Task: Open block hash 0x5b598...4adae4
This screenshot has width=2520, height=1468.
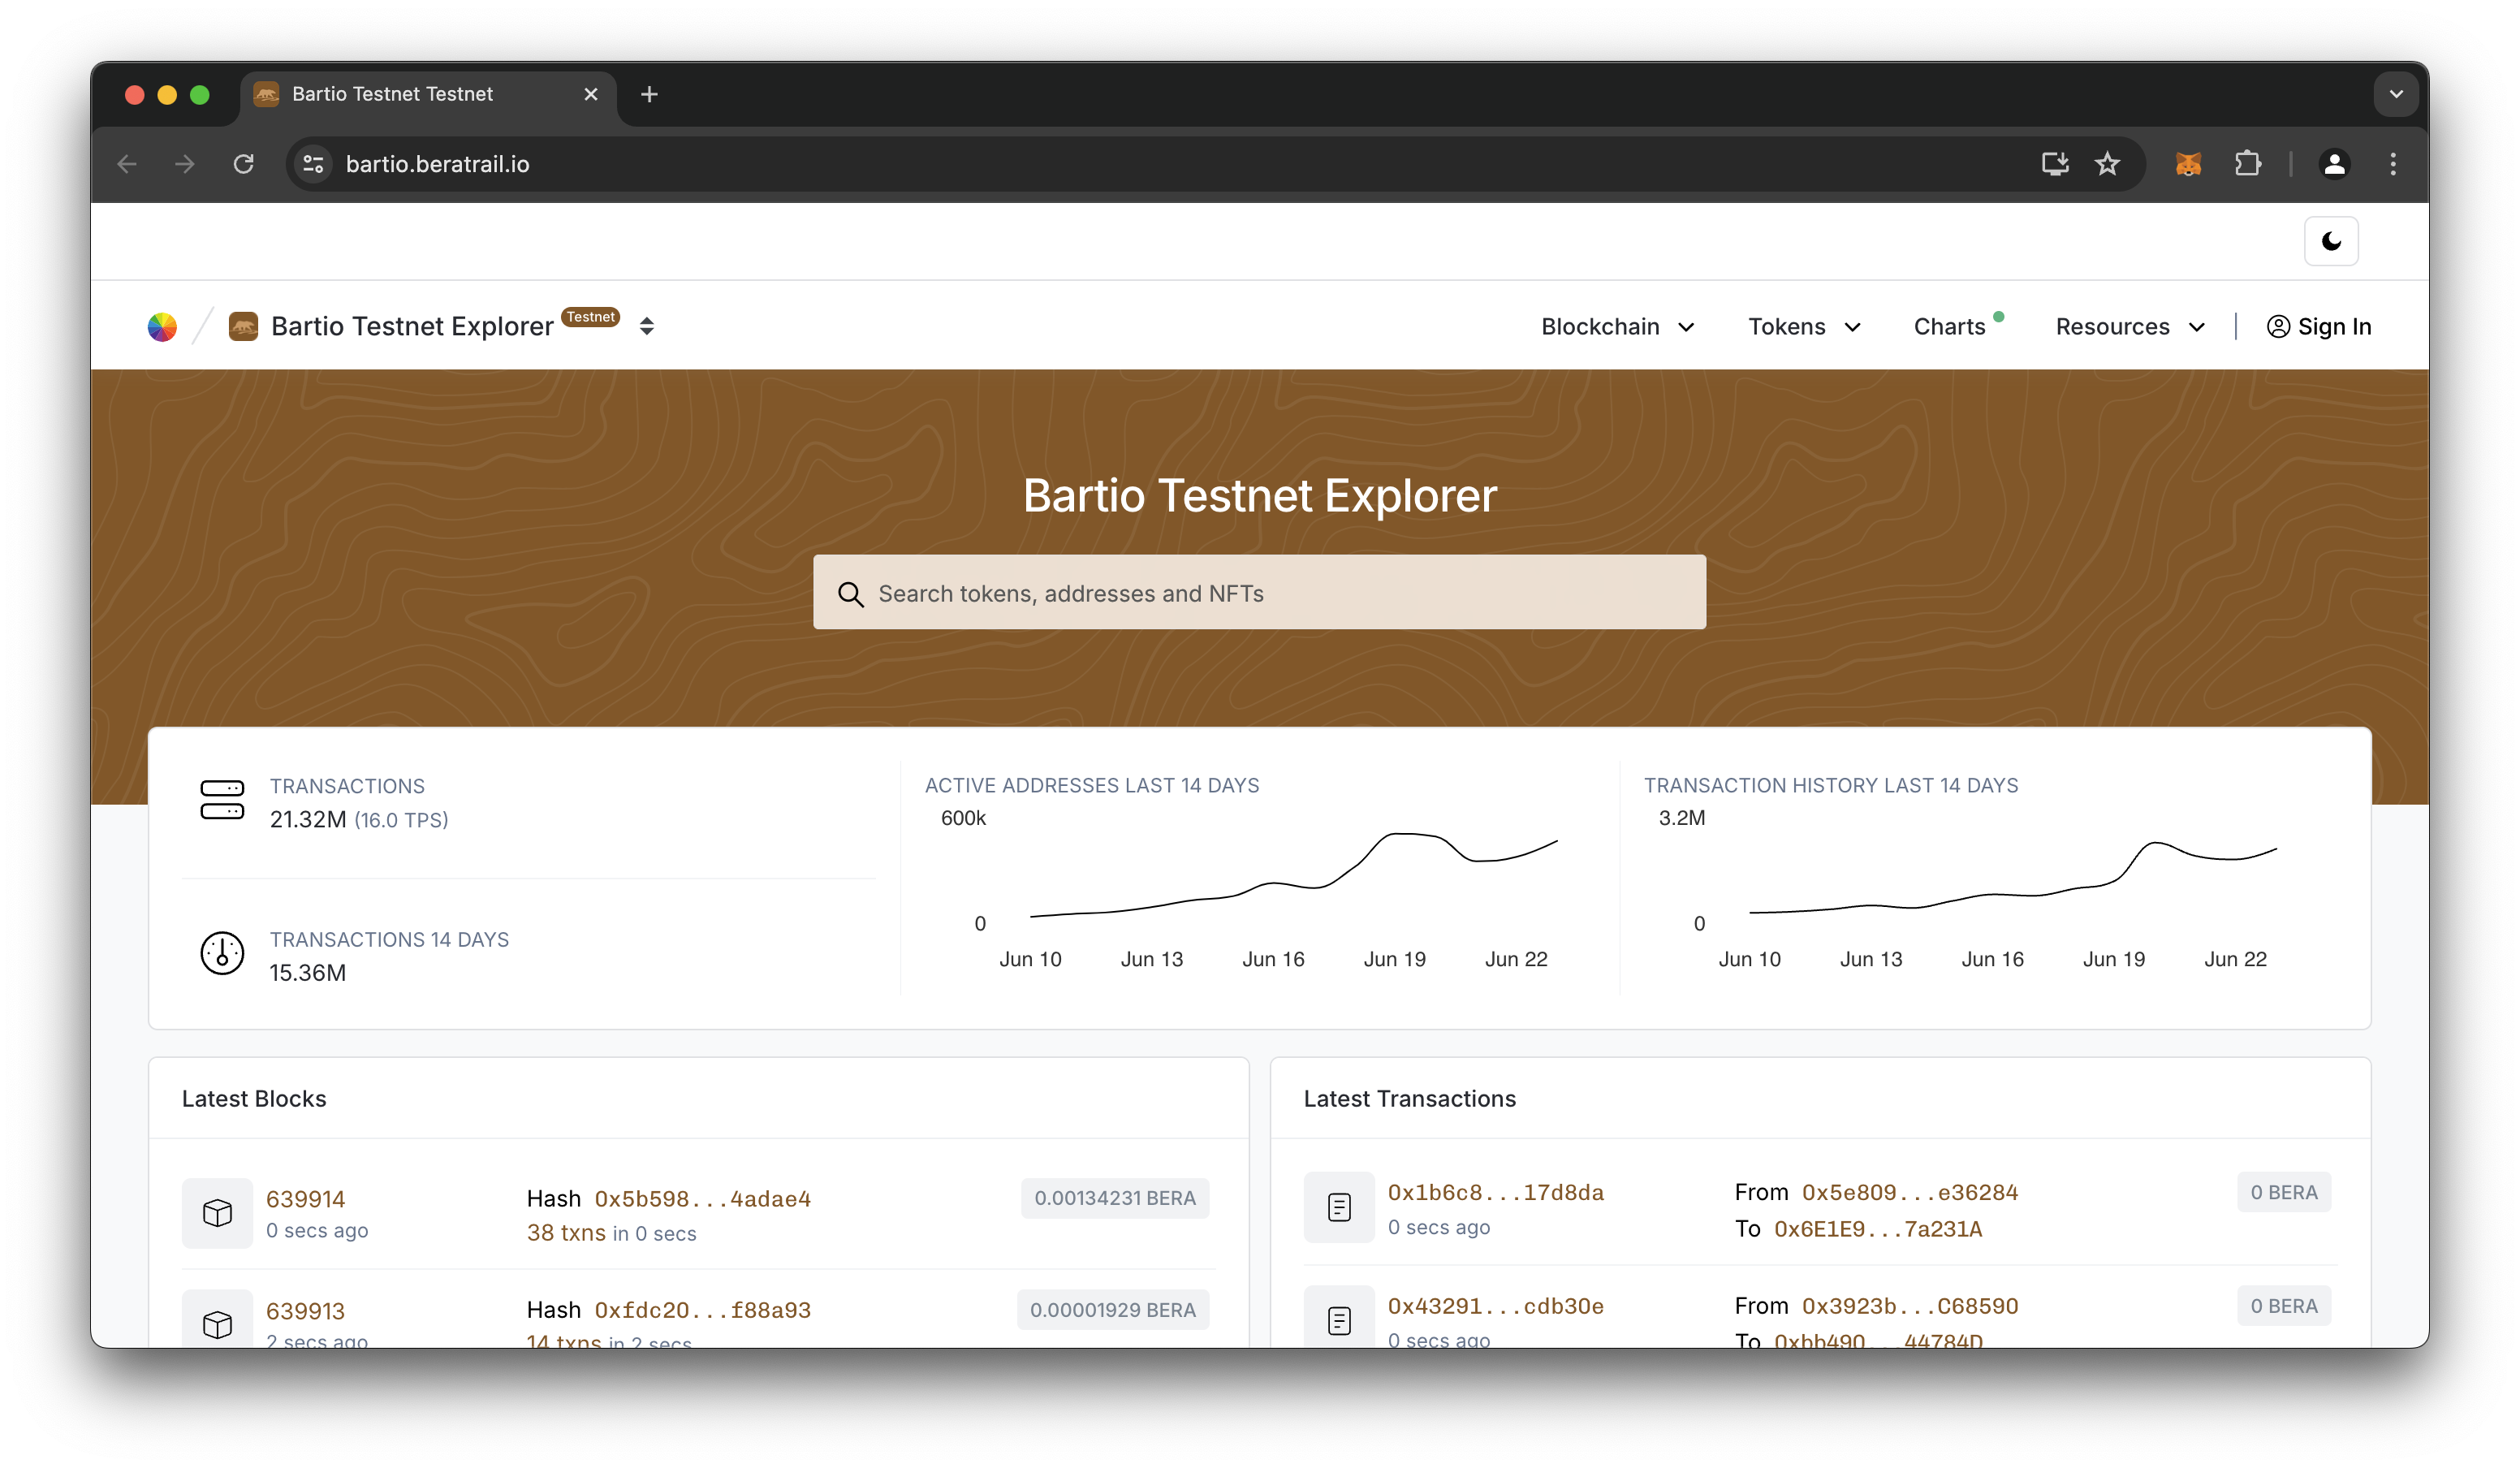Action: coord(702,1198)
